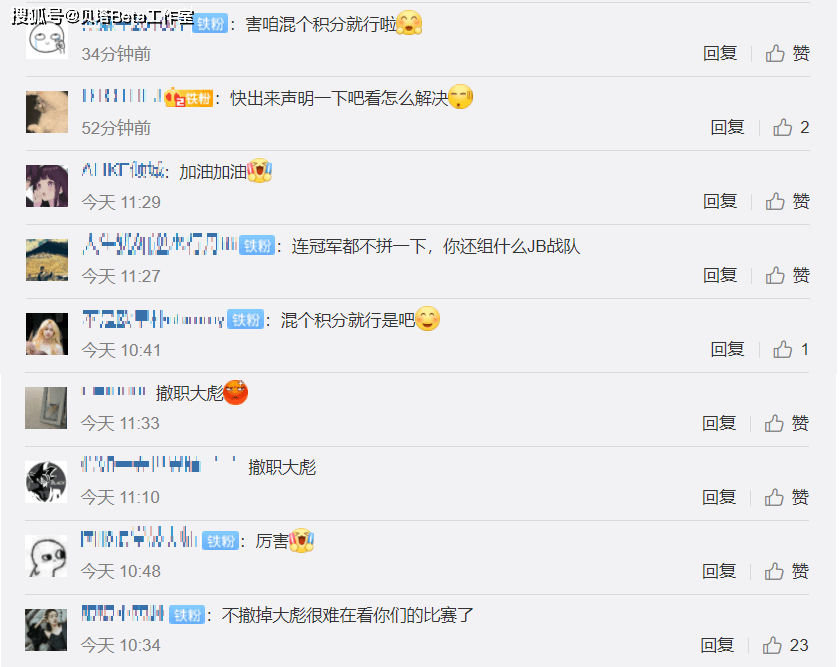Click thumbs-up on the 52分钟前 comment

tap(791, 127)
